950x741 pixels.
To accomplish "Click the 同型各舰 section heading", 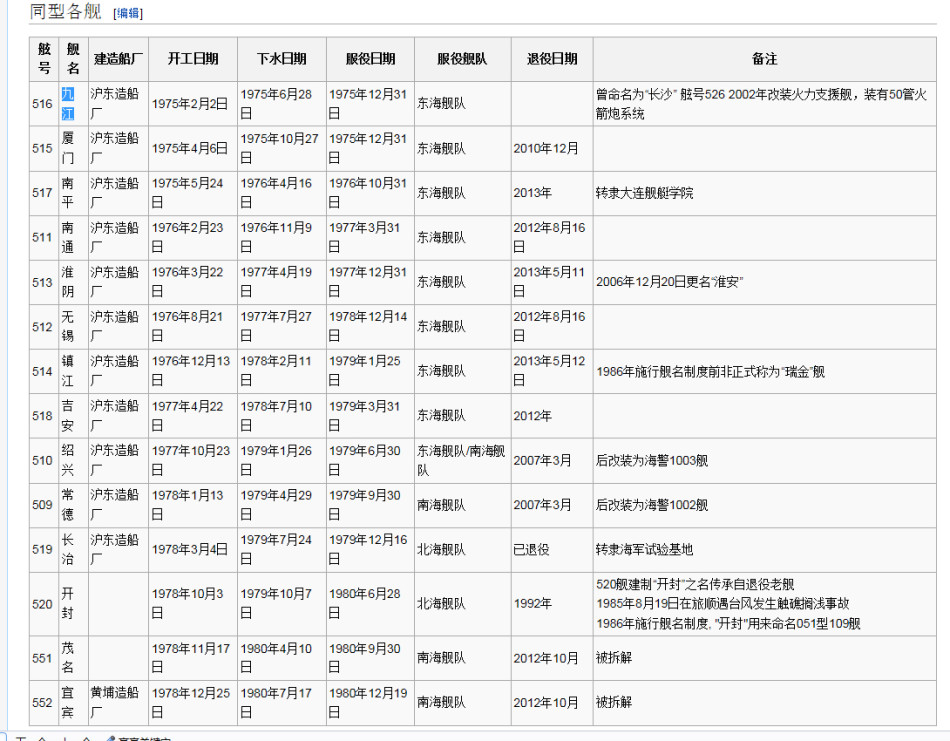I will [65, 12].
